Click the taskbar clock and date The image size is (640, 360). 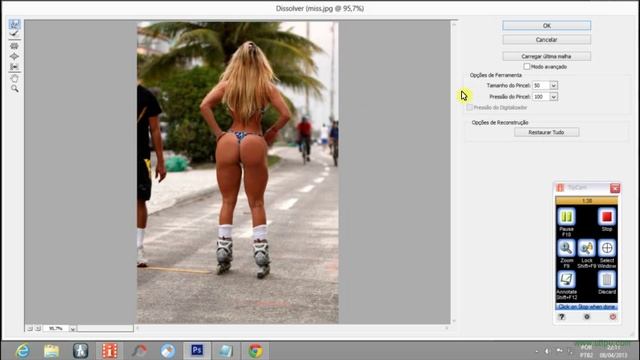(614, 351)
